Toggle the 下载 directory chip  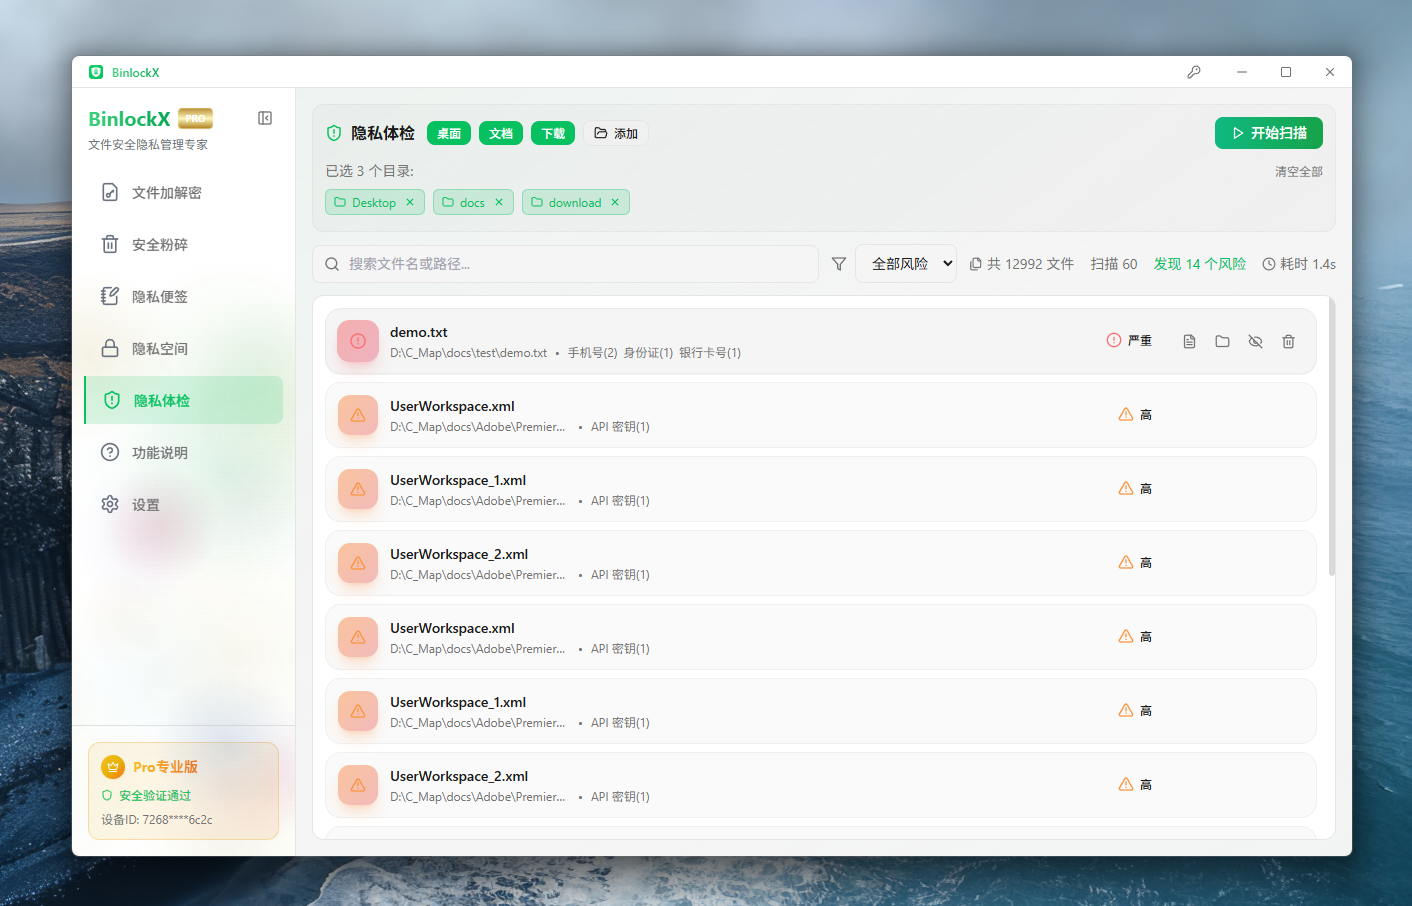[553, 133]
